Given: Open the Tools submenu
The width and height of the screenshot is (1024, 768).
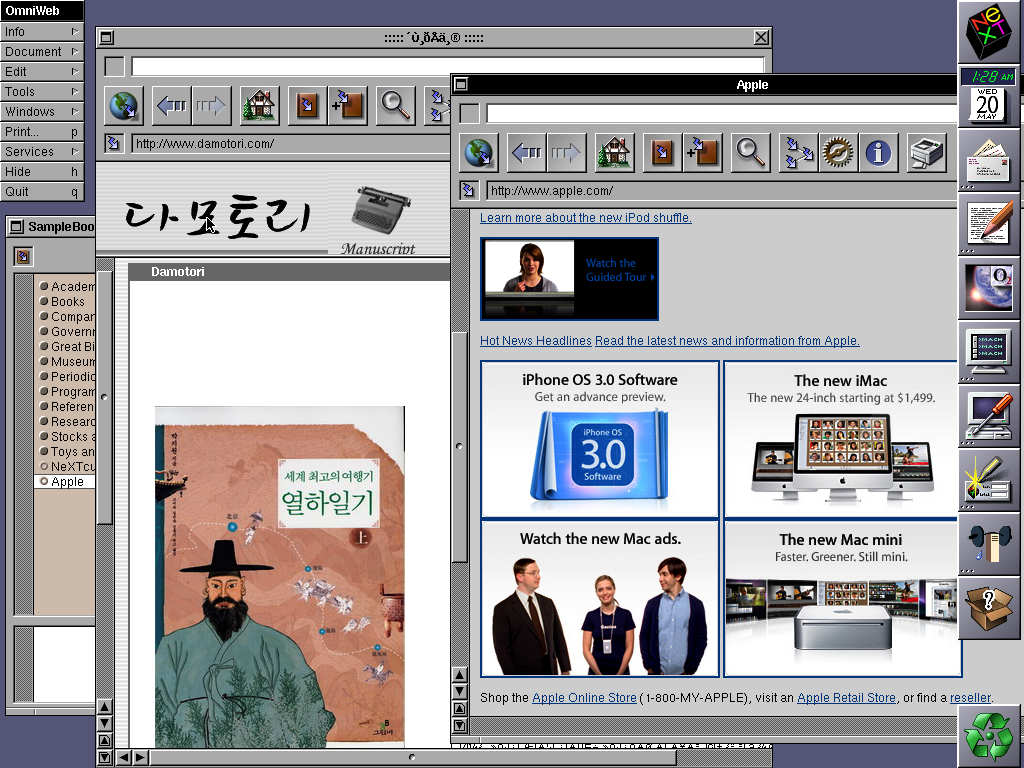Looking at the screenshot, I should tap(42, 91).
